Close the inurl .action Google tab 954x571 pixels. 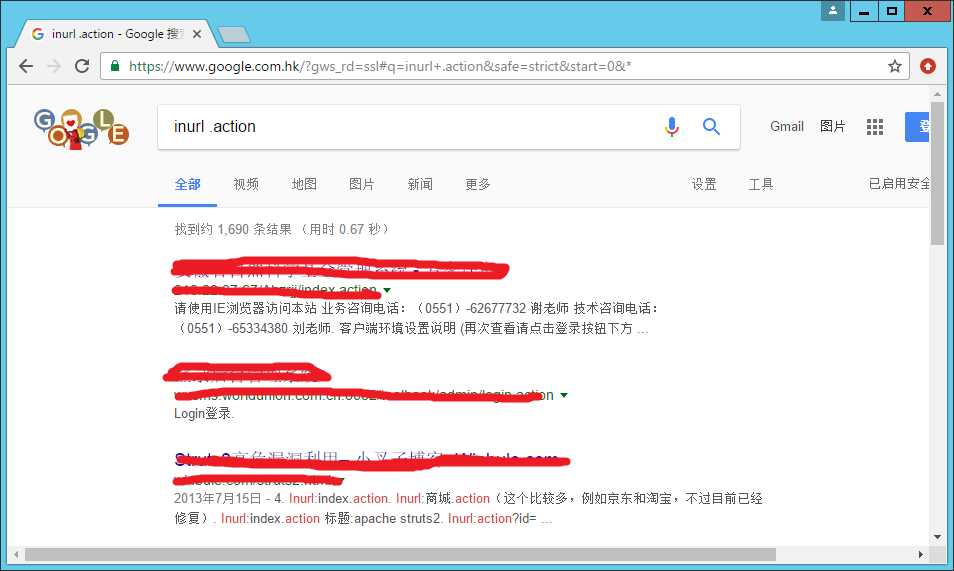[197, 34]
